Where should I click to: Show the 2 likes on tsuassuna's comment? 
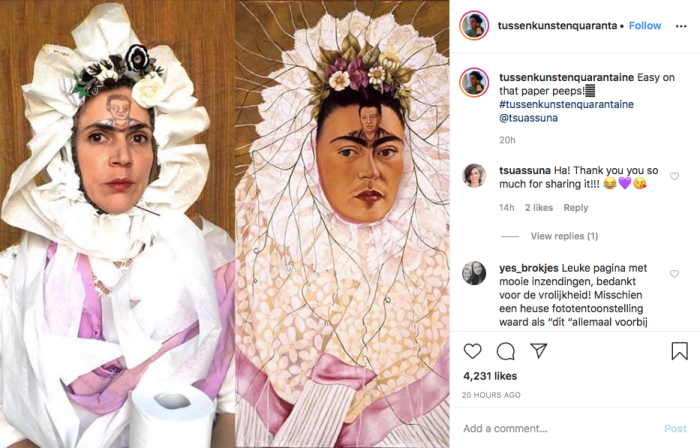[539, 208]
